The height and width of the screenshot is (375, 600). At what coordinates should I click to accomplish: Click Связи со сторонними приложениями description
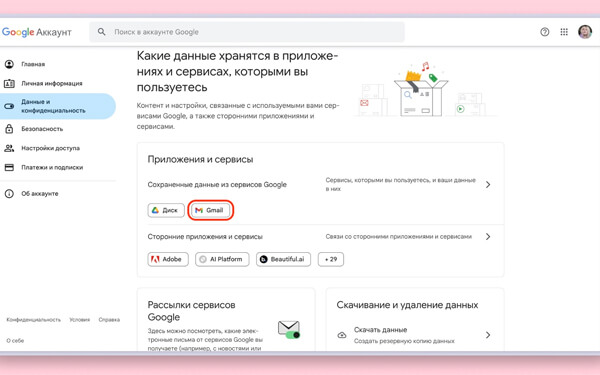pyautogui.click(x=398, y=236)
